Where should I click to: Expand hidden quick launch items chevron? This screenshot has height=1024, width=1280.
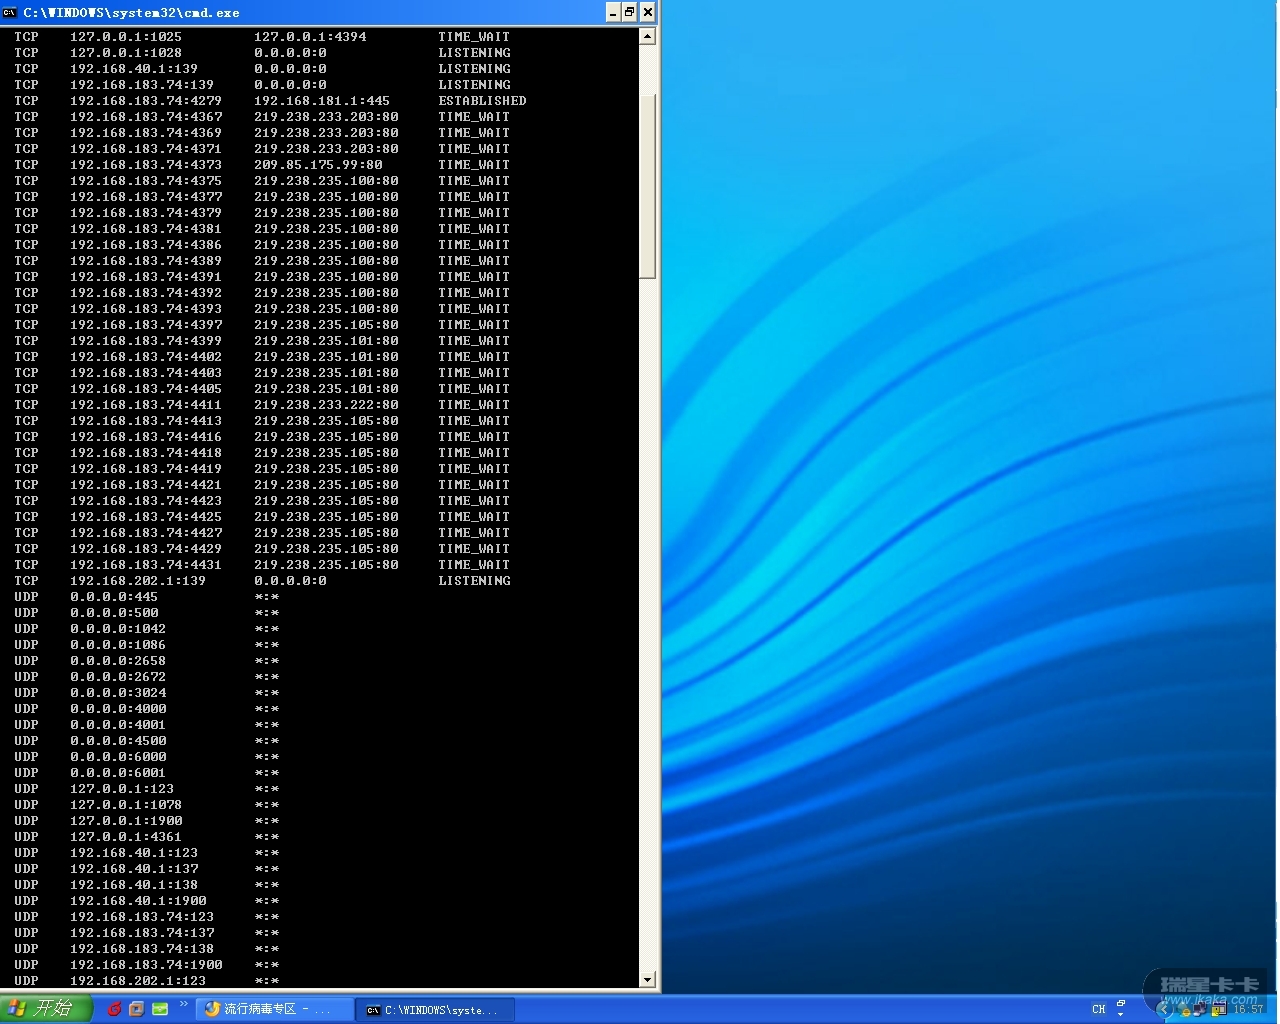click(183, 1004)
